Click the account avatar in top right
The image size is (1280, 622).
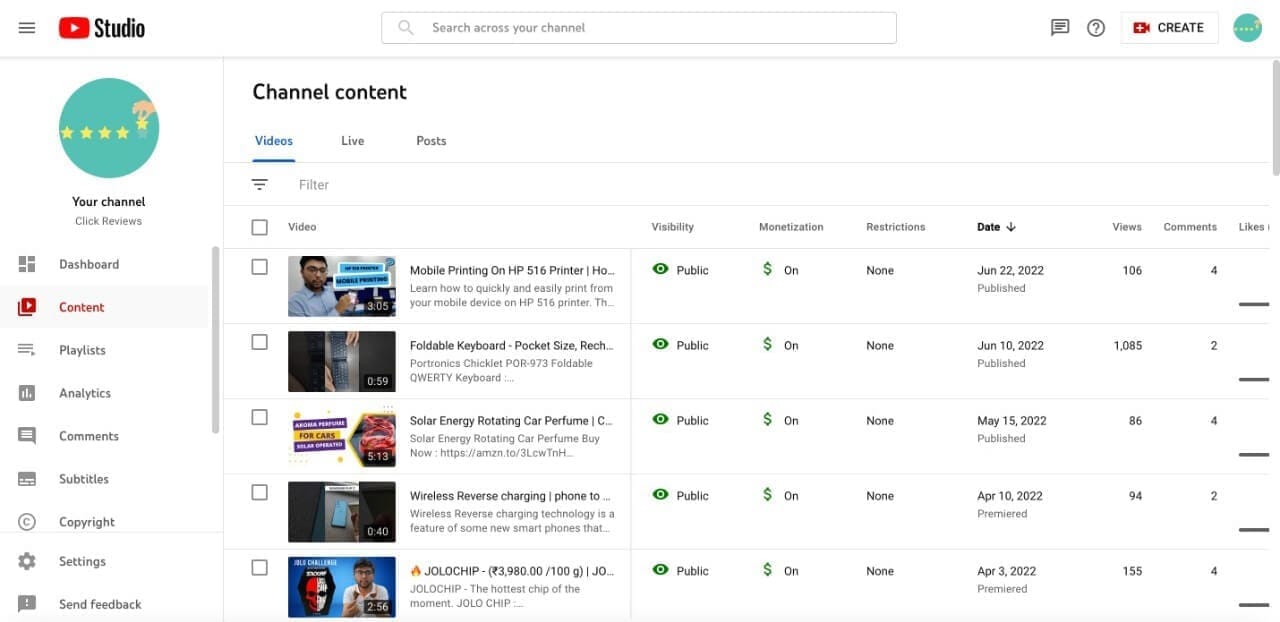[x=1247, y=28]
